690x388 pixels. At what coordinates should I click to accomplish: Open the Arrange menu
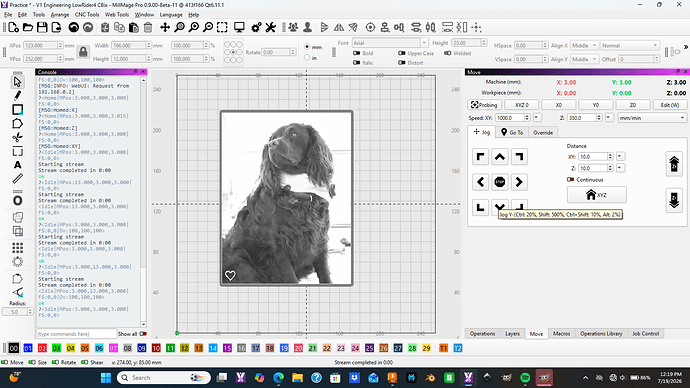pyautogui.click(x=60, y=15)
